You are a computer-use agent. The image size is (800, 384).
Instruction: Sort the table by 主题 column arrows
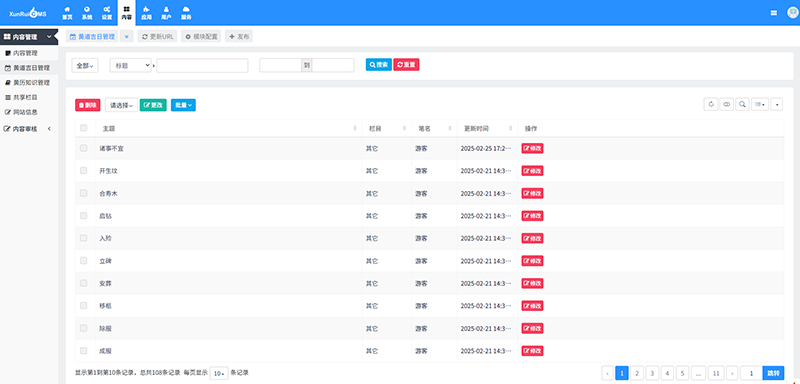click(x=355, y=129)
